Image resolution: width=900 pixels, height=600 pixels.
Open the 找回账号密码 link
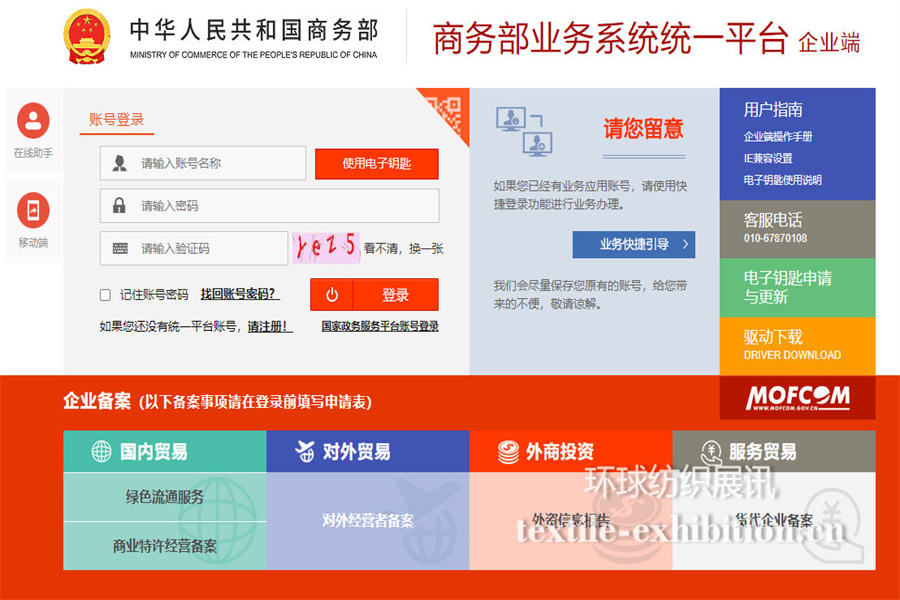239,295
